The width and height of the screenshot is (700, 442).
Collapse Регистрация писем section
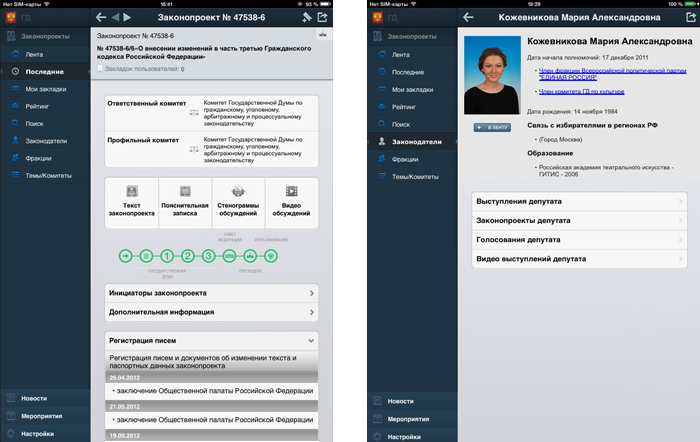coord(211,341)
